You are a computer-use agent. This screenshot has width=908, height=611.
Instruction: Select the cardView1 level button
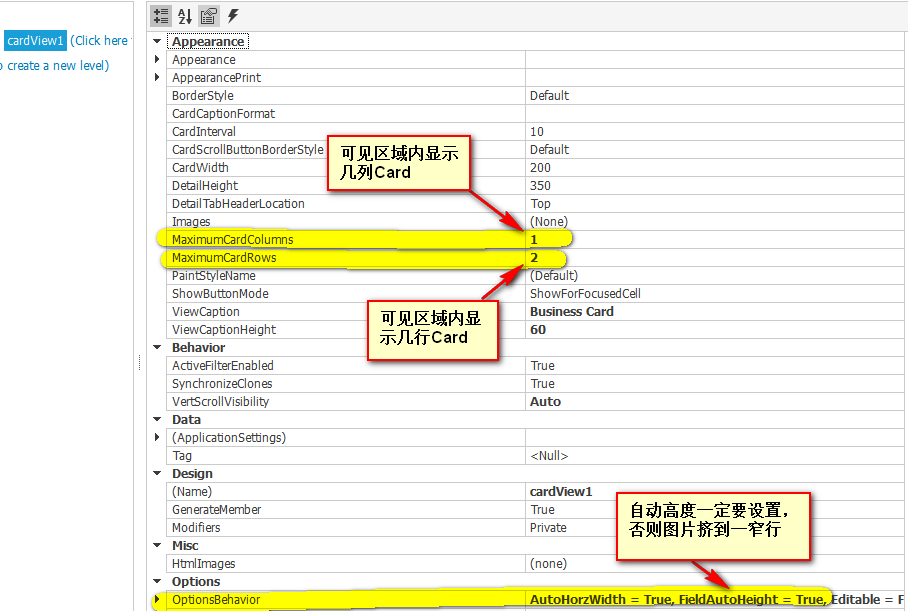click(36, 41)
